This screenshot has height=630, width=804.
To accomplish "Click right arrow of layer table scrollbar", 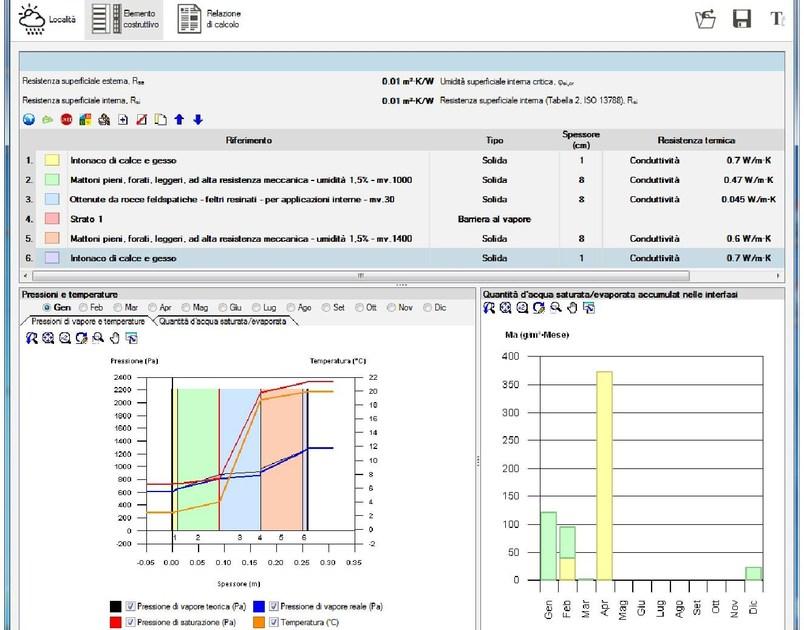I will tap(778, 276).
